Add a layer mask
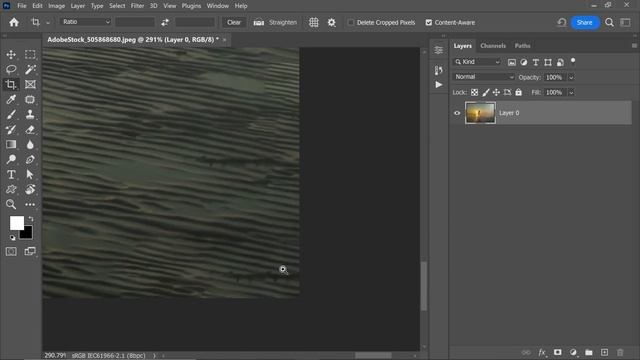Viewport: 640px width, 360px height. point(558,352)
